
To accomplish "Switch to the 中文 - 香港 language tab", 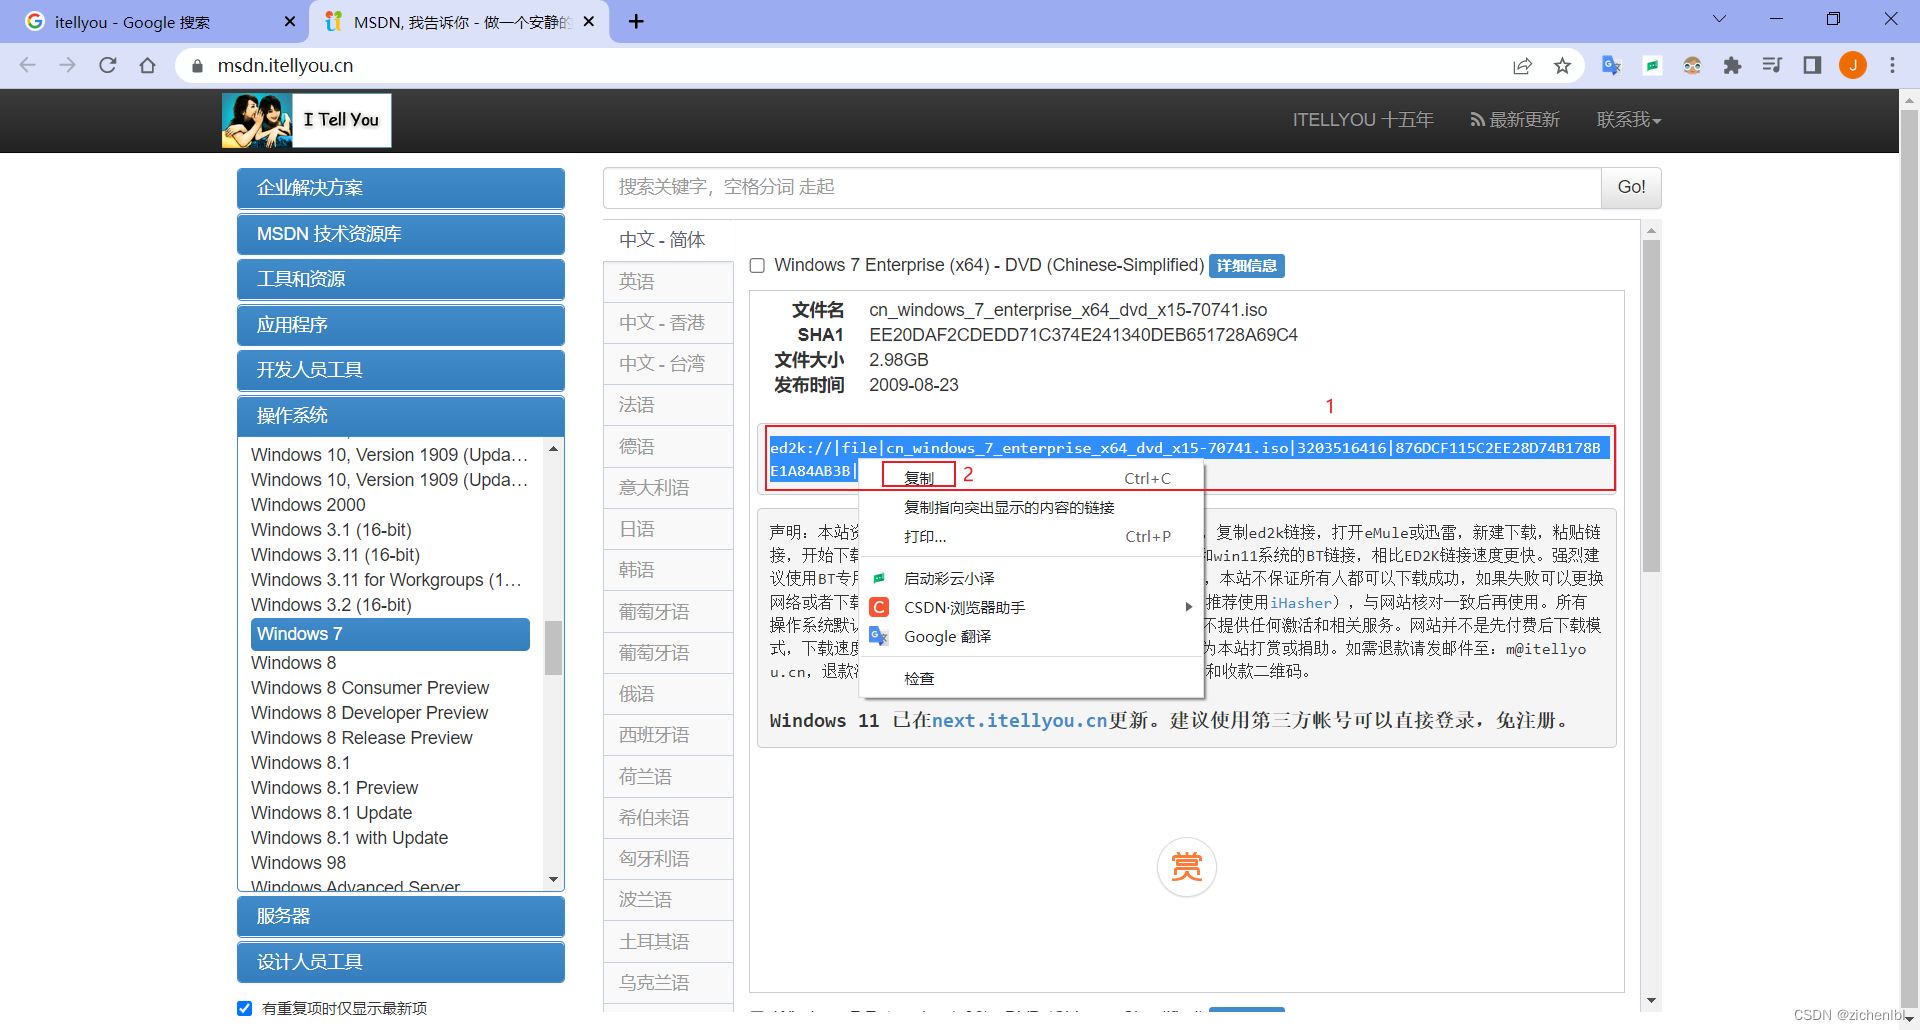I will point(668,323).
